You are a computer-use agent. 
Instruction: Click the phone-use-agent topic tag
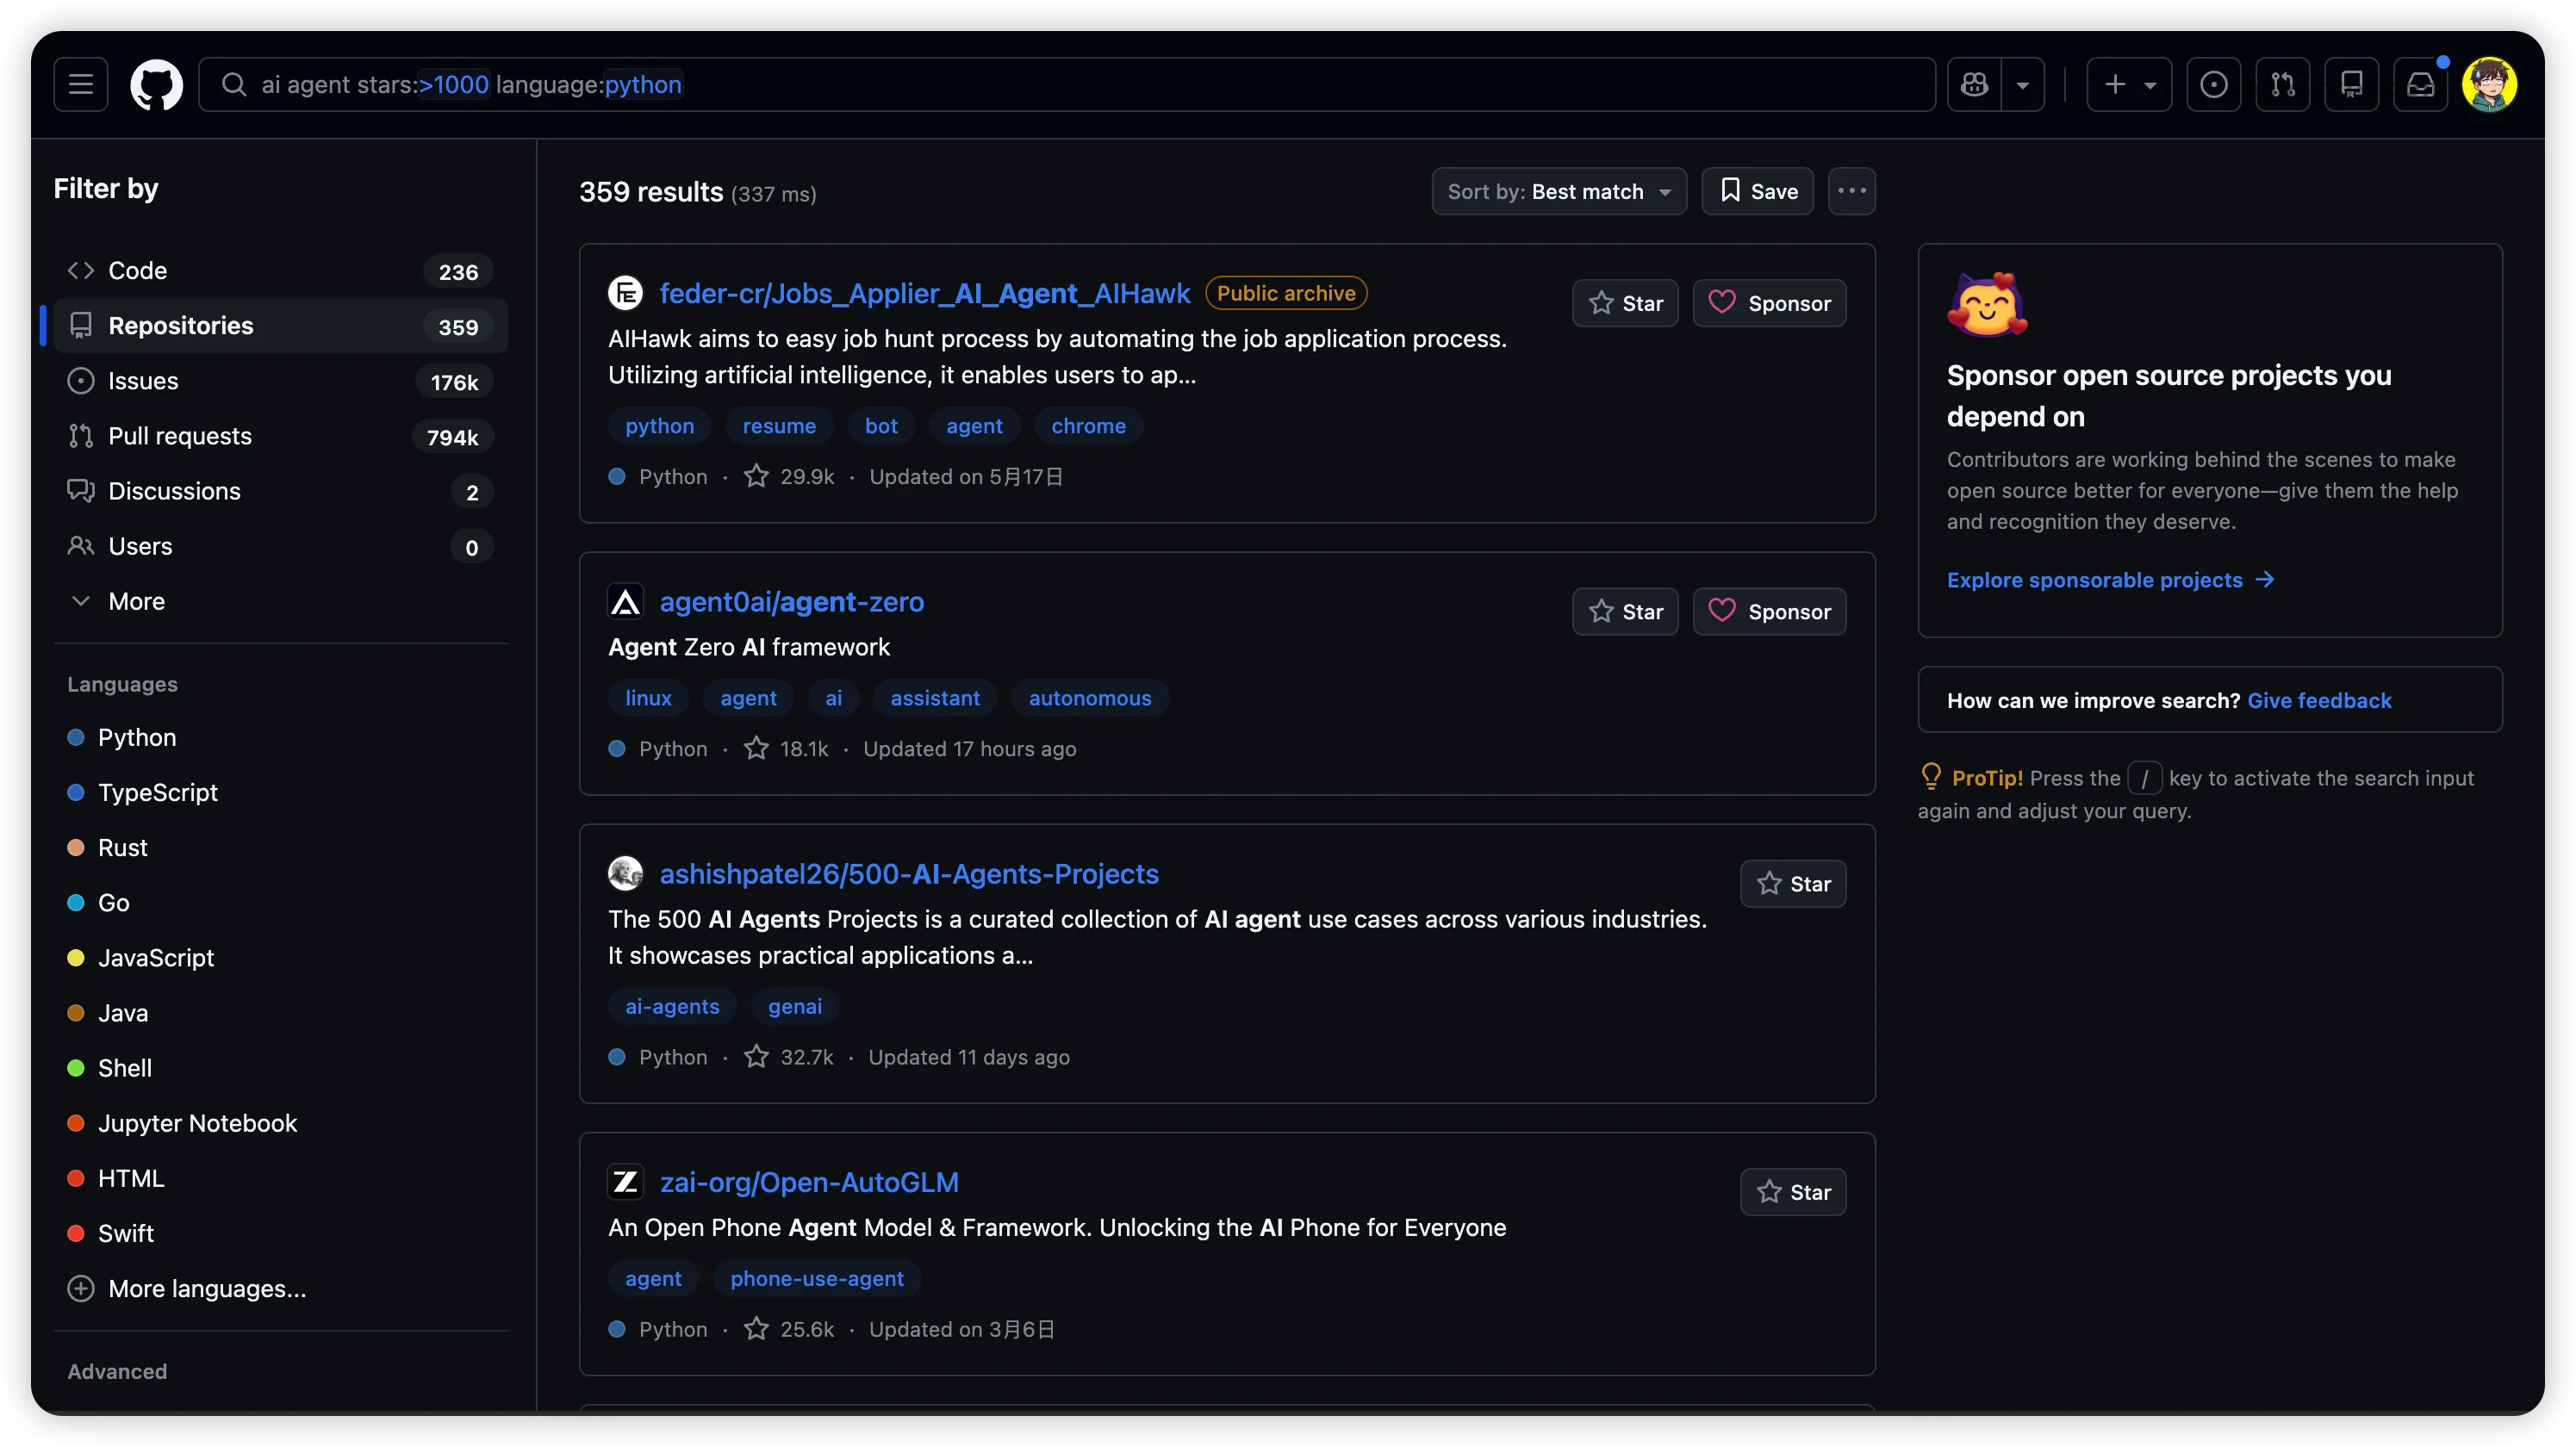[817, 1277]
